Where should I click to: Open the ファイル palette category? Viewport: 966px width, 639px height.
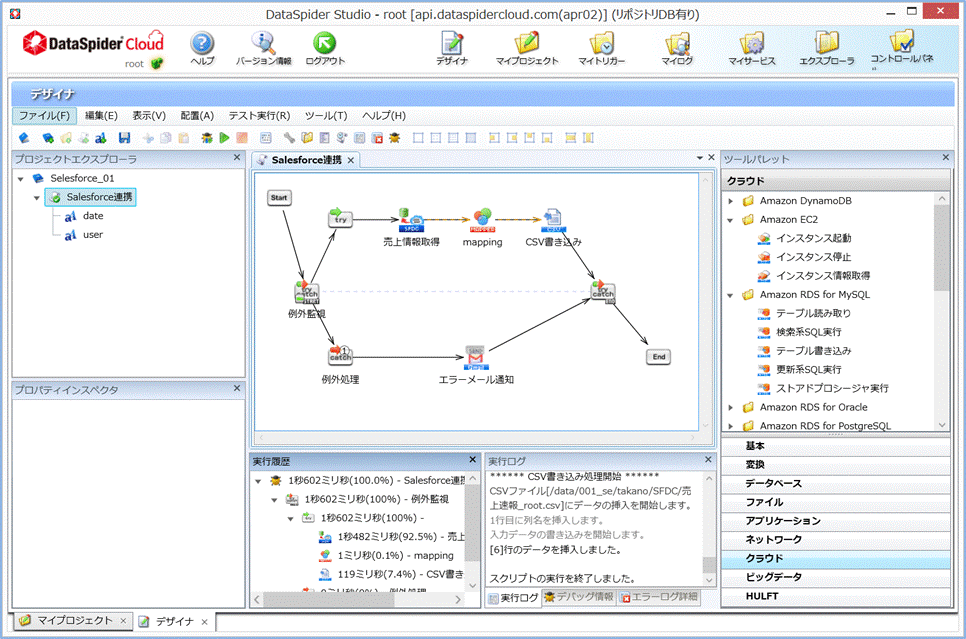coord(835,502)
